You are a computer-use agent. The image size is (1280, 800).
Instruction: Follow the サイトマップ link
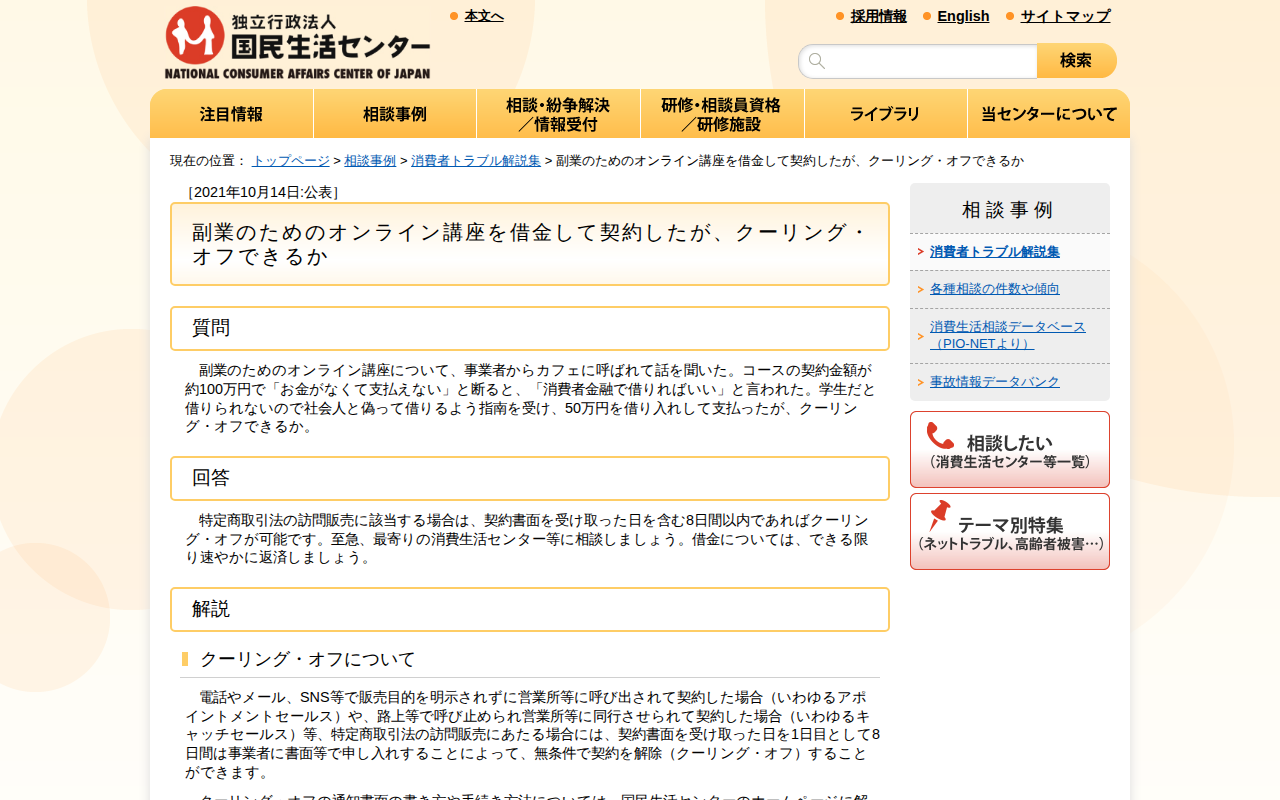pyautogui.click(x=1063, y=16)
